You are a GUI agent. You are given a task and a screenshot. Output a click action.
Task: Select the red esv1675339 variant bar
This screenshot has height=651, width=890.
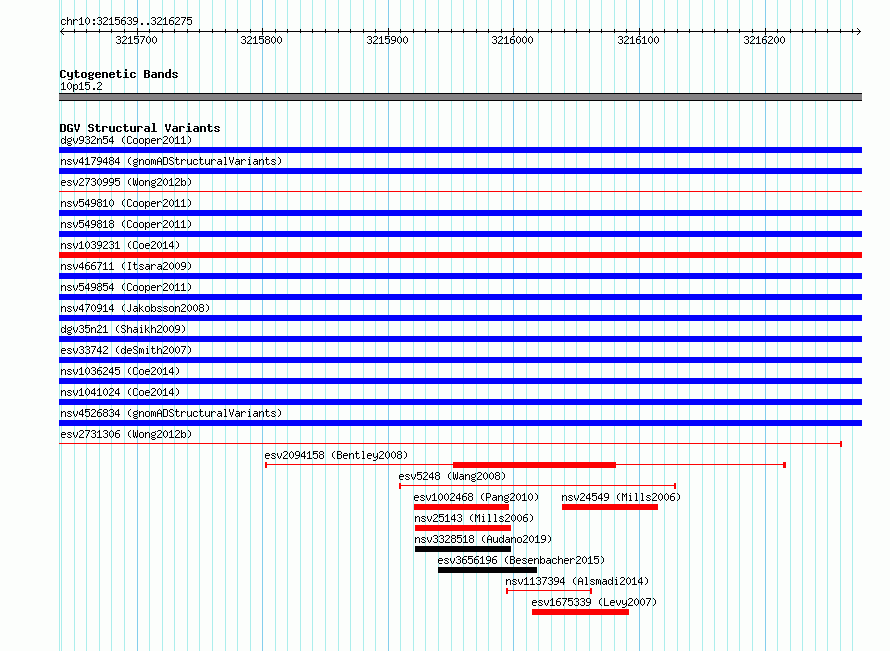pos(580,612)
